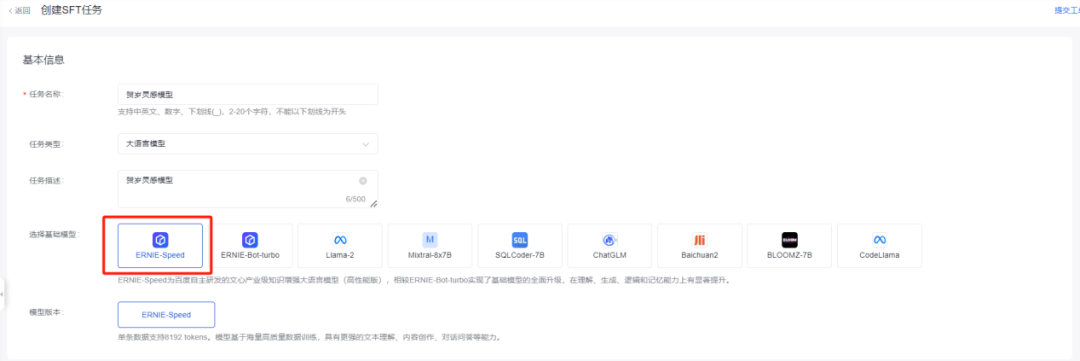
Task: Expand the 任务类型 chevron arrow
Action: click(366, 144)
